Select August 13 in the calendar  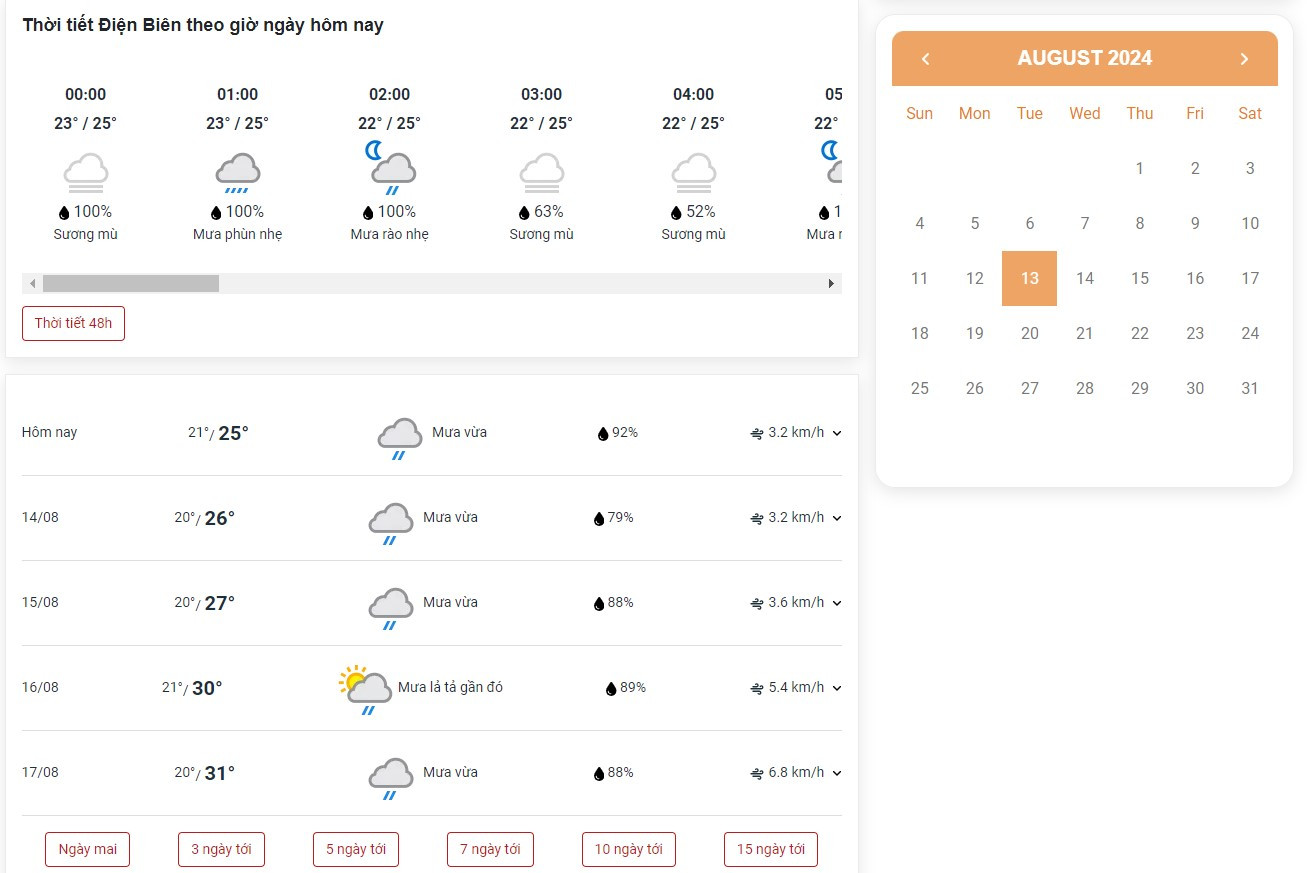pos(1030,279)
